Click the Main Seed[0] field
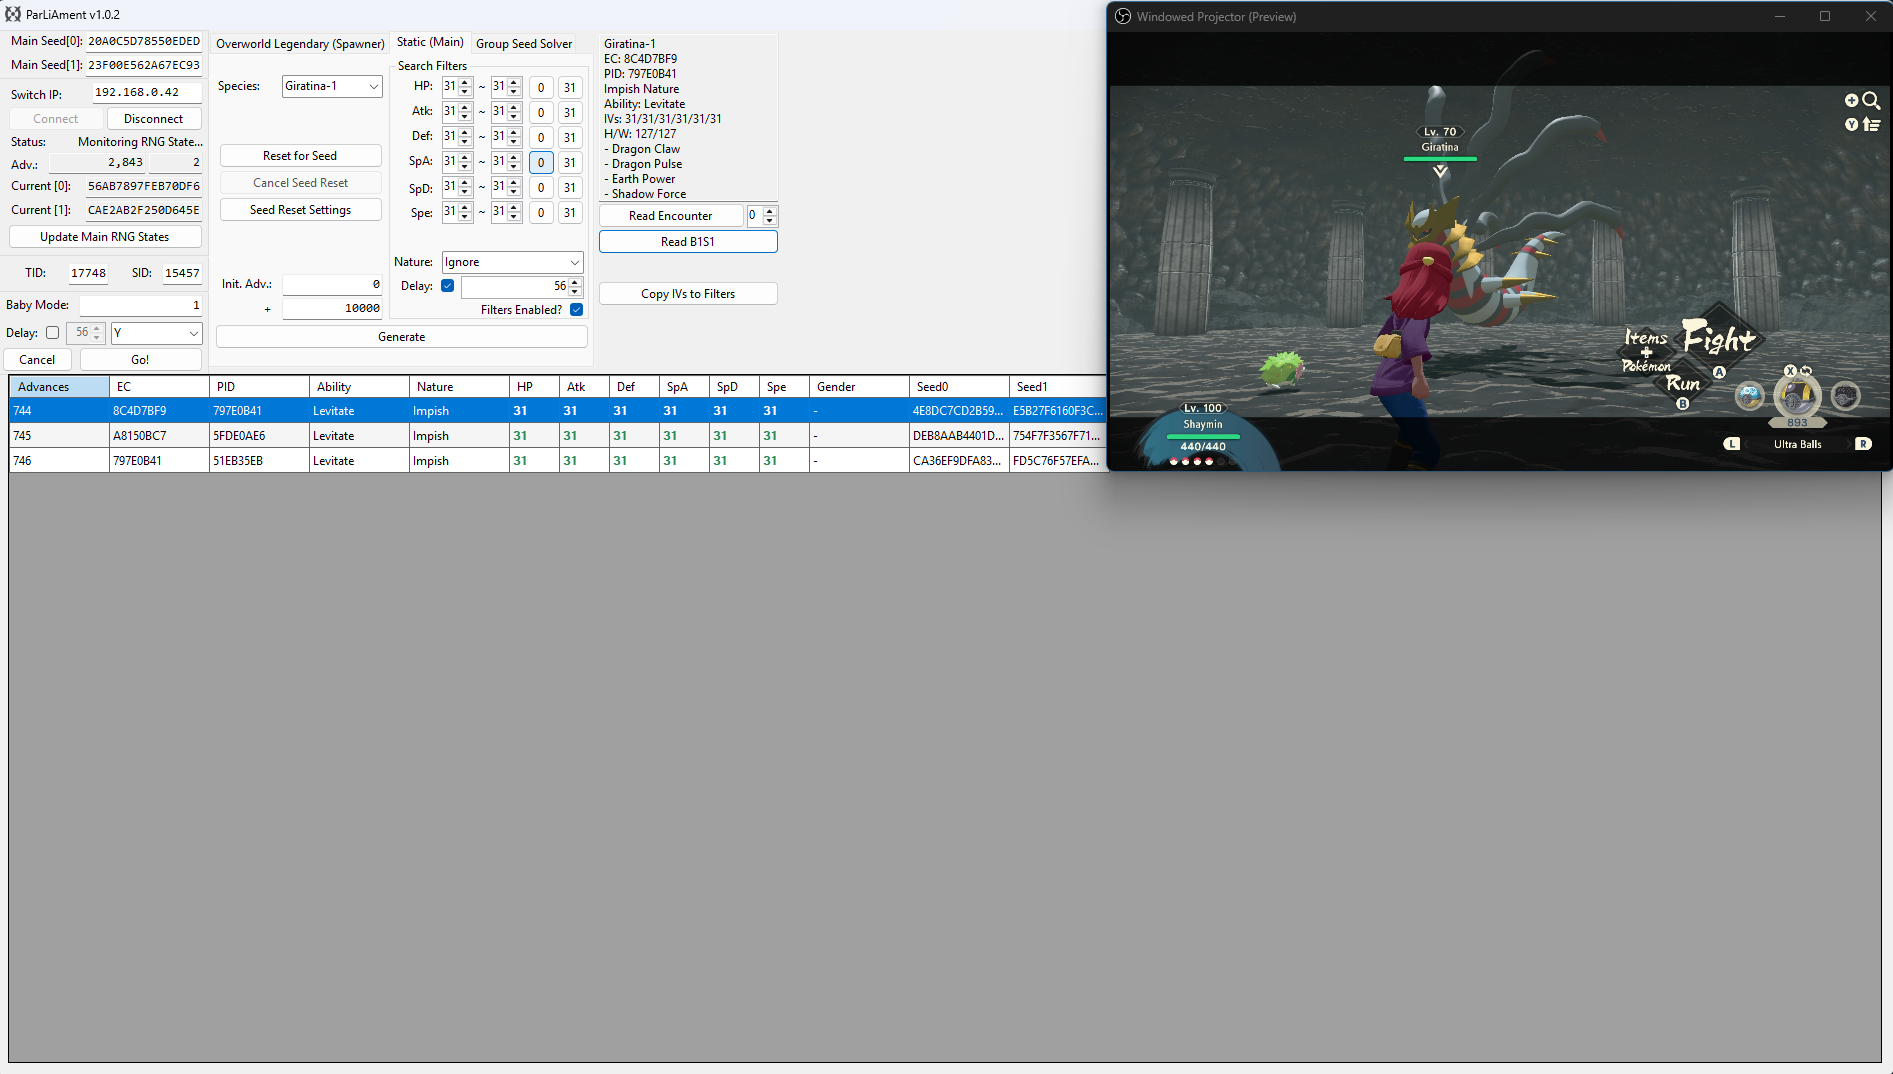 click(x=144, y=42)
